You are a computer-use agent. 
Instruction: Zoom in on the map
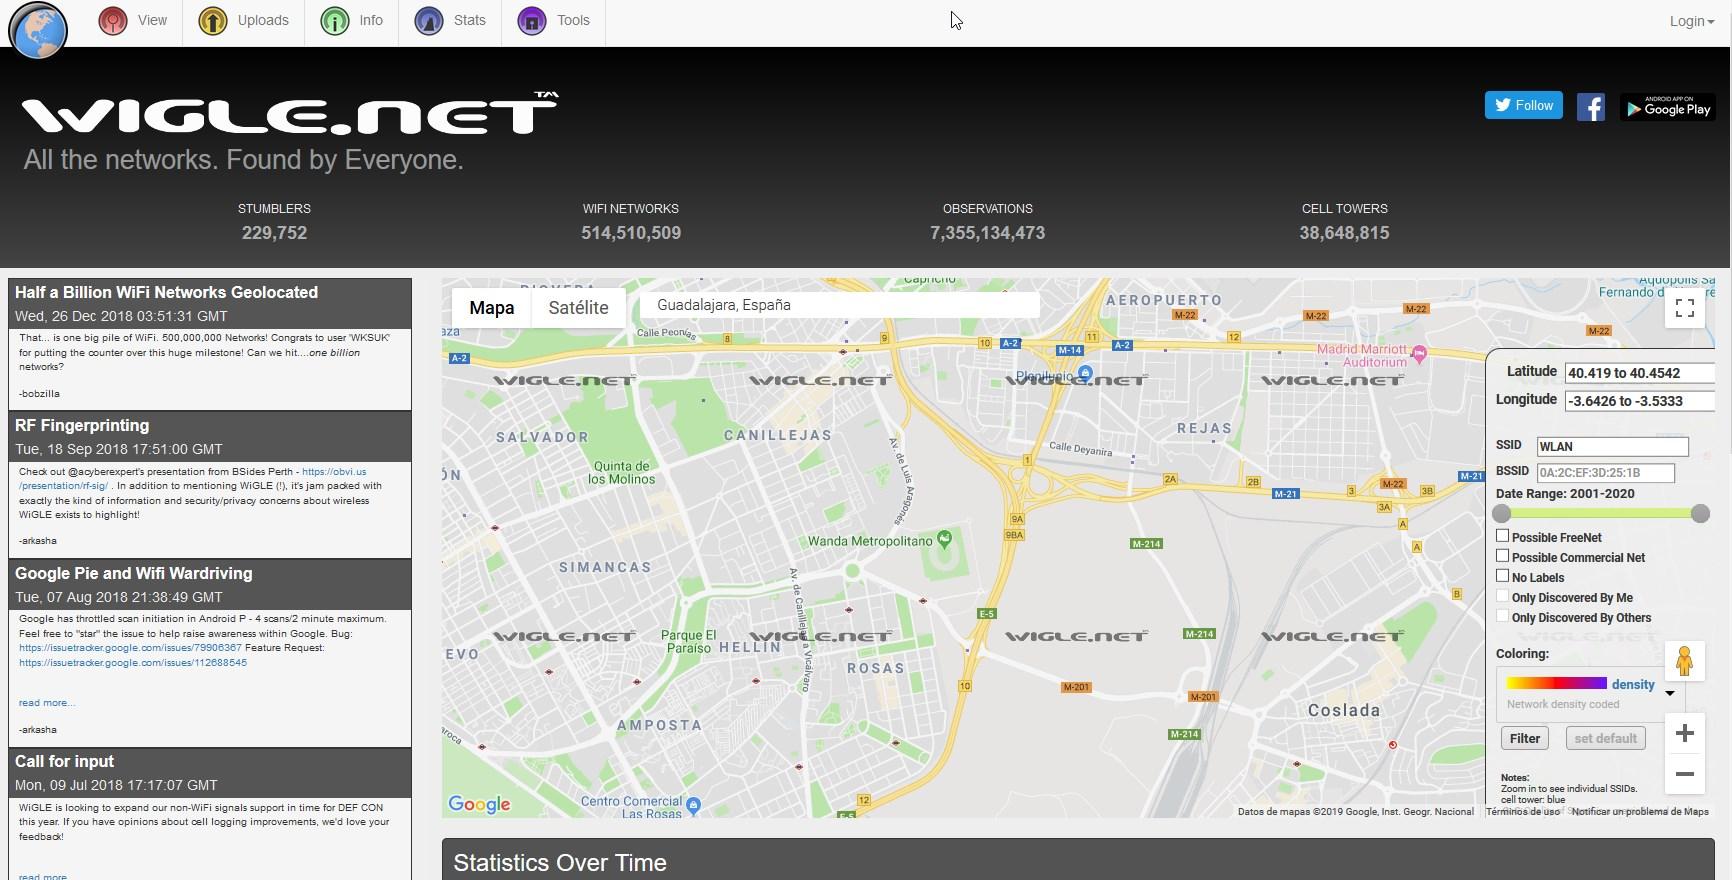1685,733
